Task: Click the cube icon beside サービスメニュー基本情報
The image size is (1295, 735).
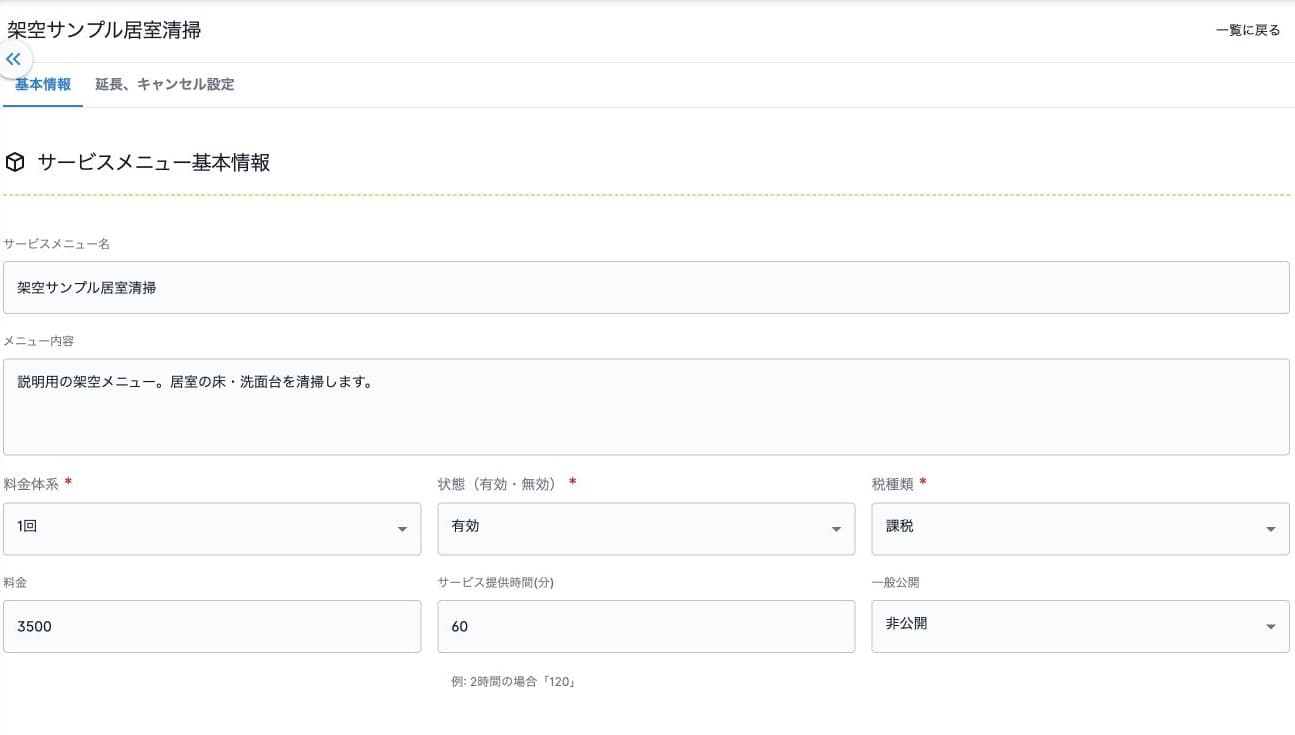Action: pyautogui.click(x=15, y=162)
